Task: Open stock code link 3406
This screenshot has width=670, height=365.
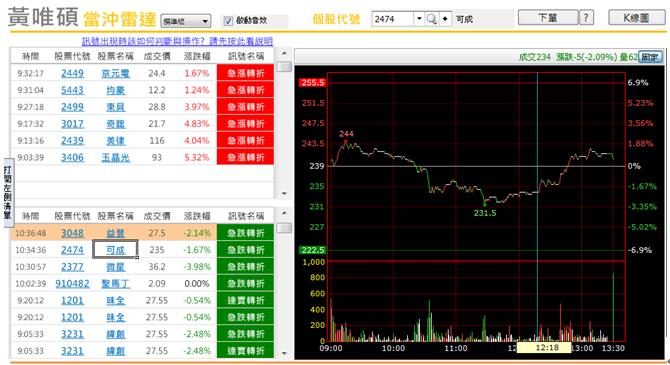Action: click(x=72, y=157)
